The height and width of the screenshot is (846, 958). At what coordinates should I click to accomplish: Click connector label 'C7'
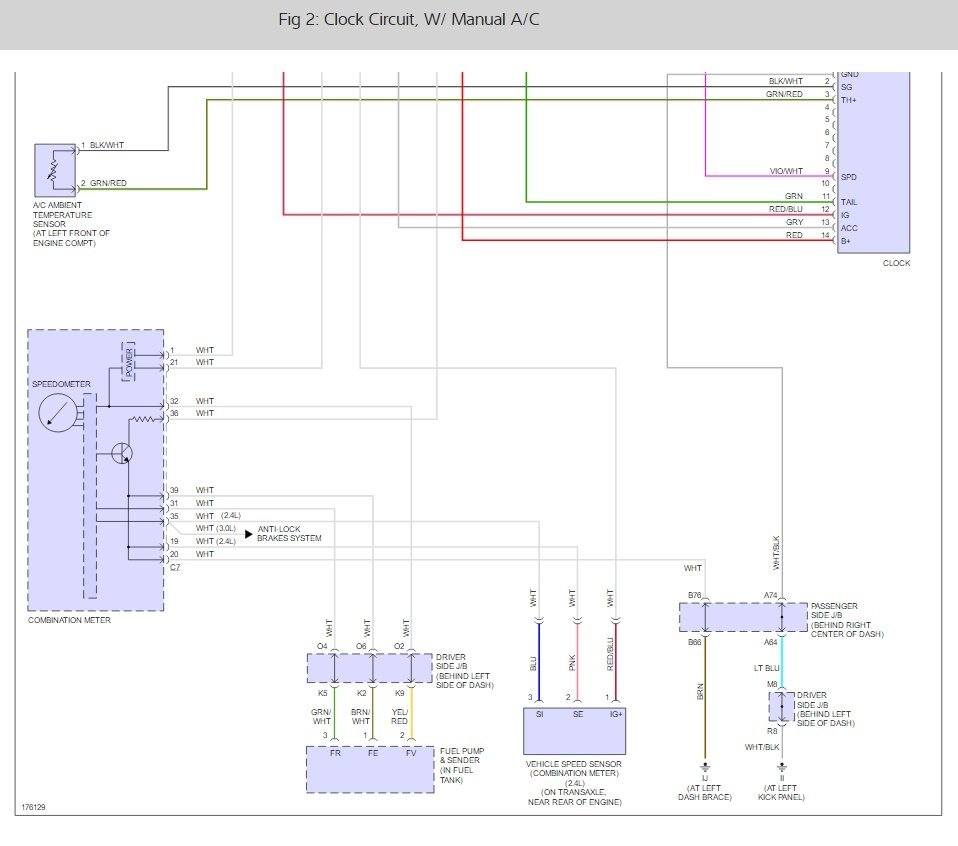point(175,567)
